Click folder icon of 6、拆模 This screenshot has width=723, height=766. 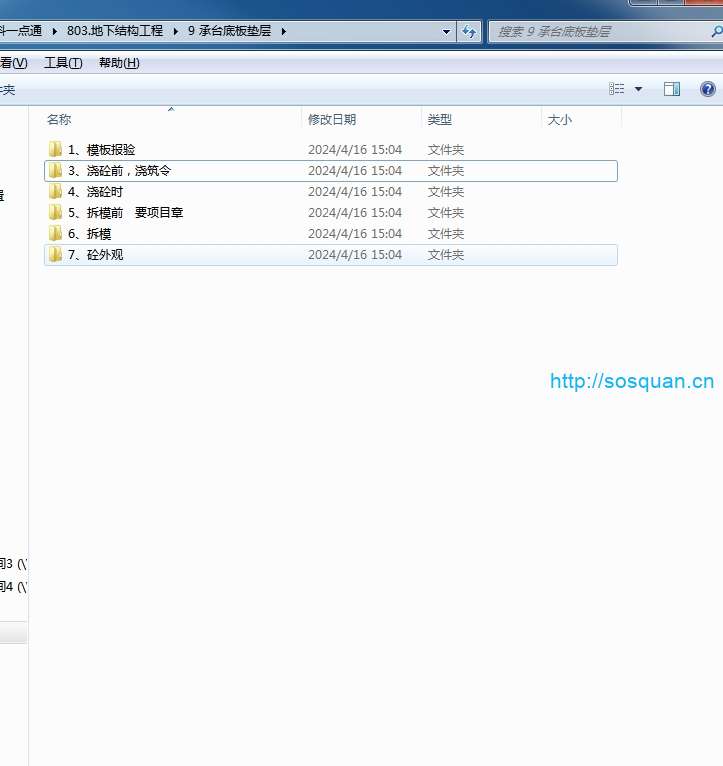coord(55,234)
